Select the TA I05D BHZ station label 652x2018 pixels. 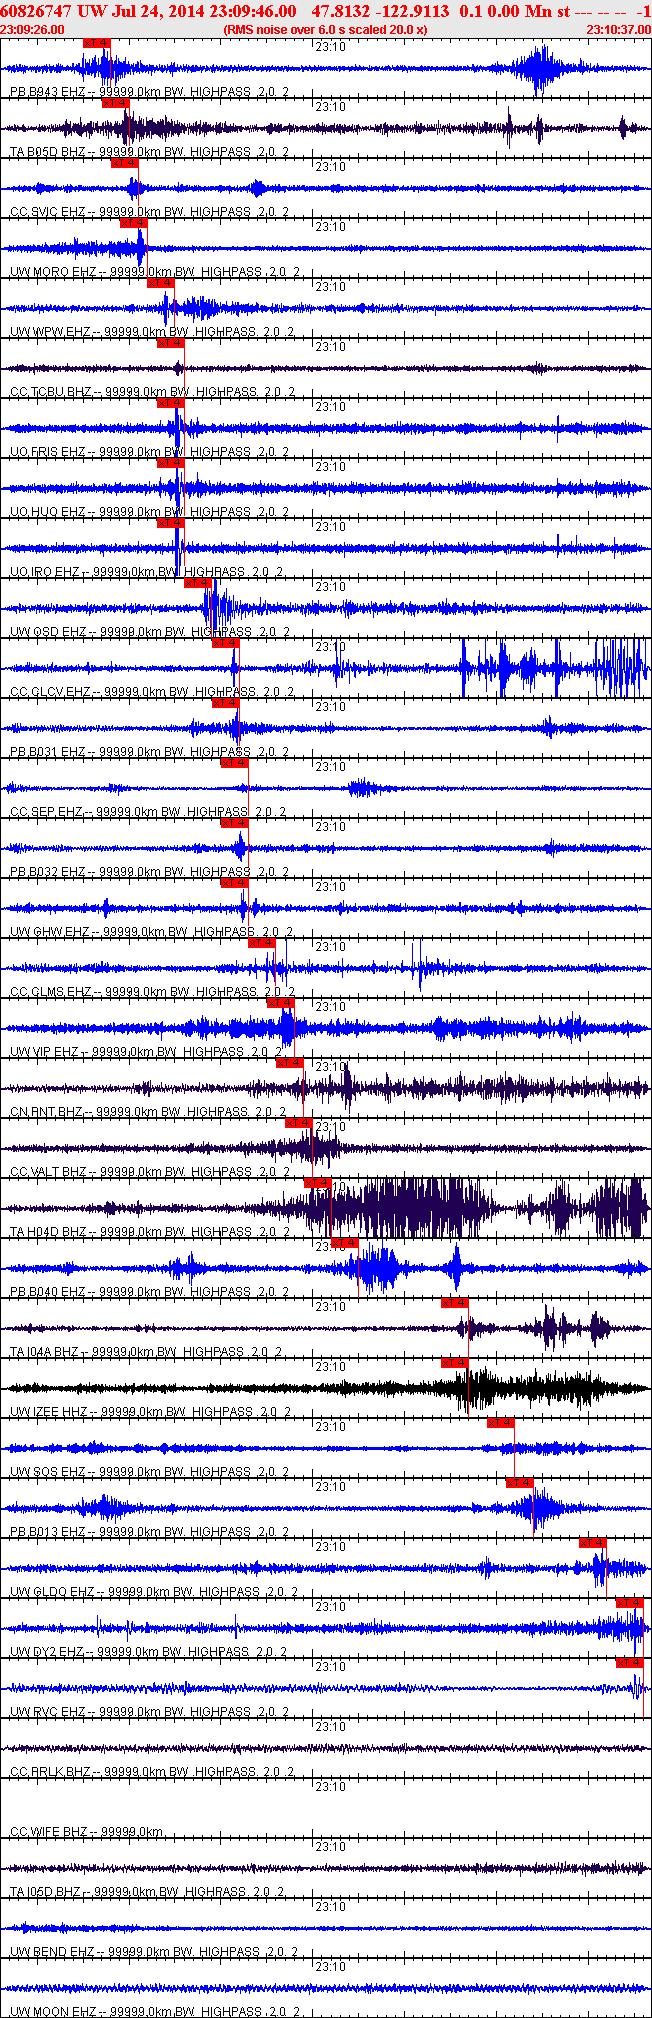click(x=148, y=1892)
